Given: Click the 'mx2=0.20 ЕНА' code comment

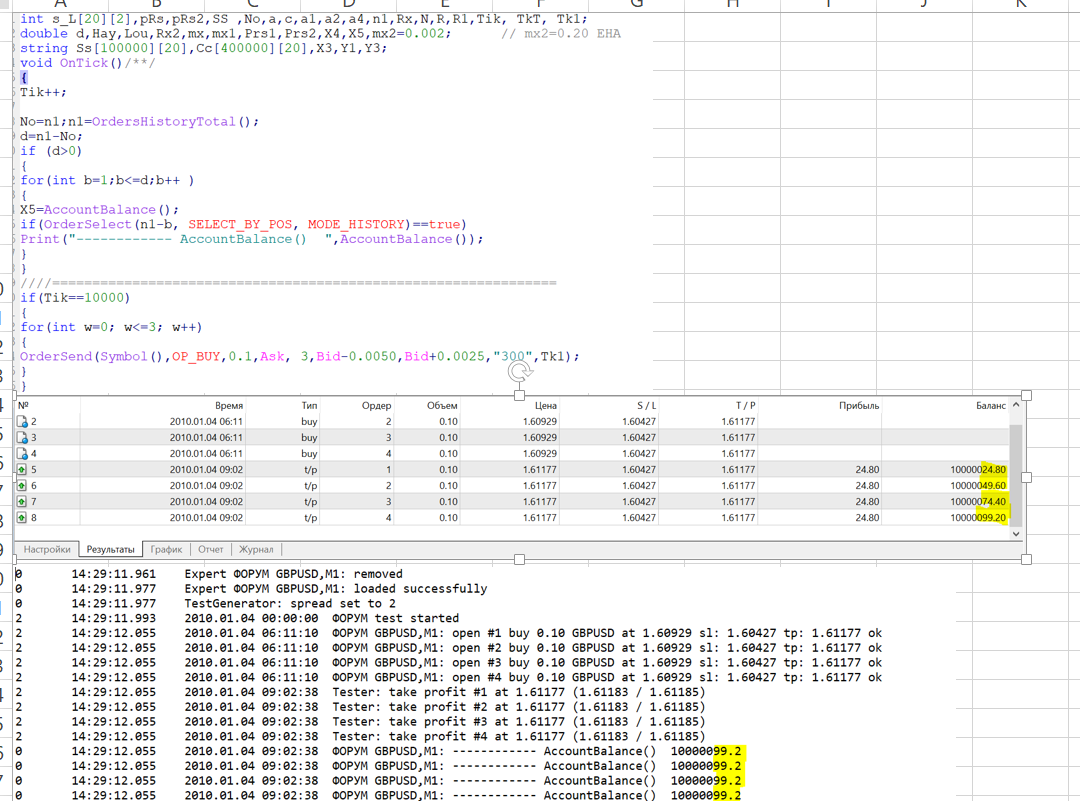Looking at the screenshot, I should (561, 33).
